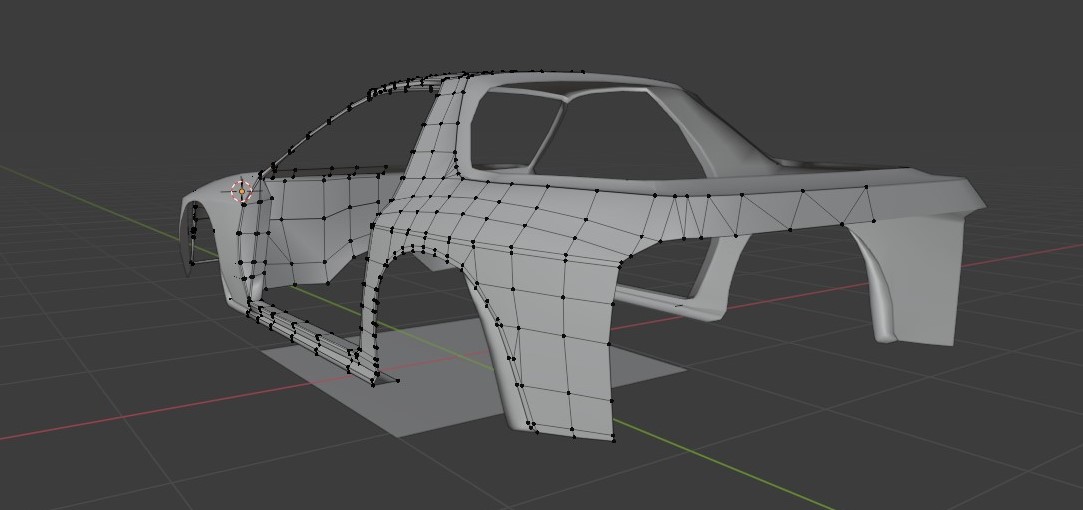Viewport: 1083px width, 510px height.
Task: Click the 3D cursor crosshair near the hood
Action: pos(241,191)
